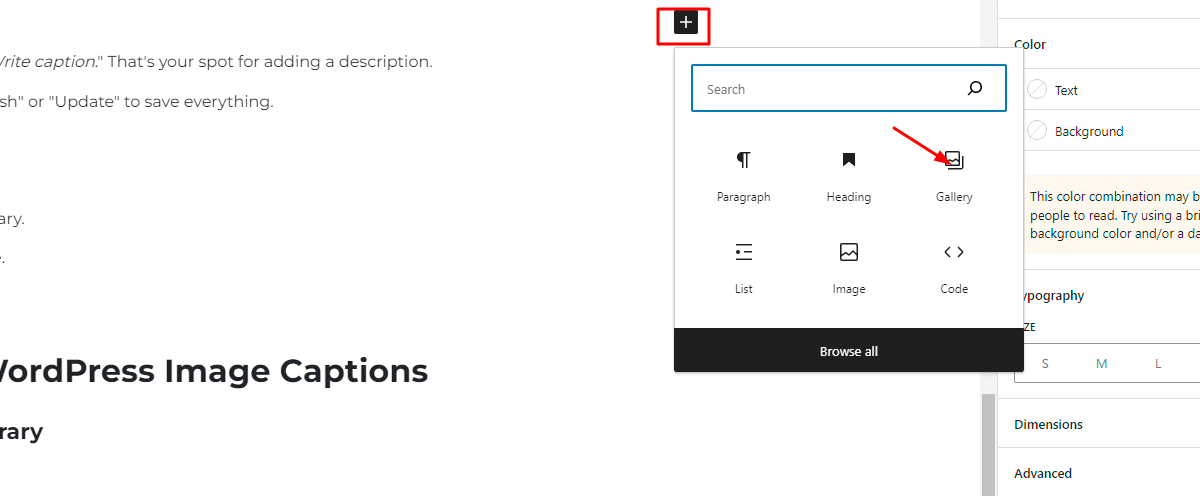The height and width of the screenshot is (496, 1200).
Task: Insert an Image block
Action: (849, 268)
